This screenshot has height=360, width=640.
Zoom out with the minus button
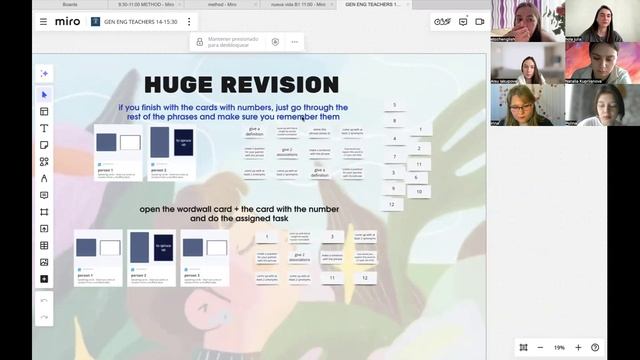click(540, 347)
